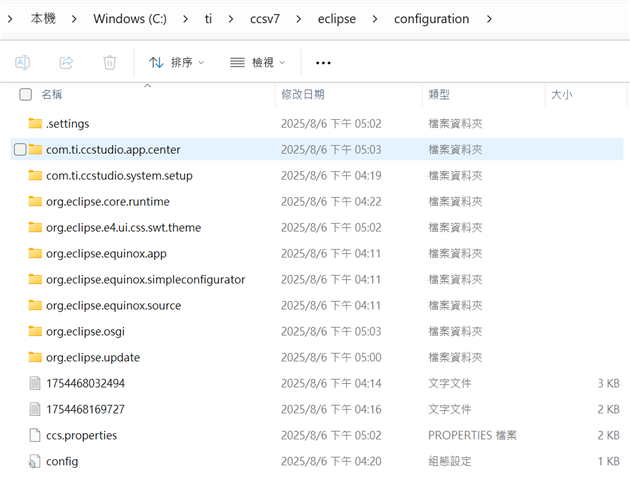Image resolution: width=630 pixels, height=479 pixels.
Task: Expand chevron after Windows (C:) breadcrumb
Action: point(185,19)
